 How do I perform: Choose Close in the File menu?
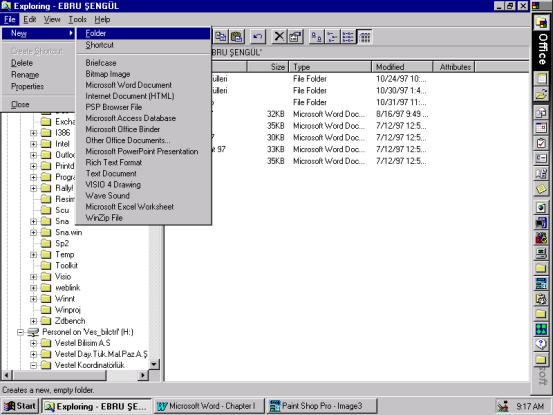[x=38, y=104]
